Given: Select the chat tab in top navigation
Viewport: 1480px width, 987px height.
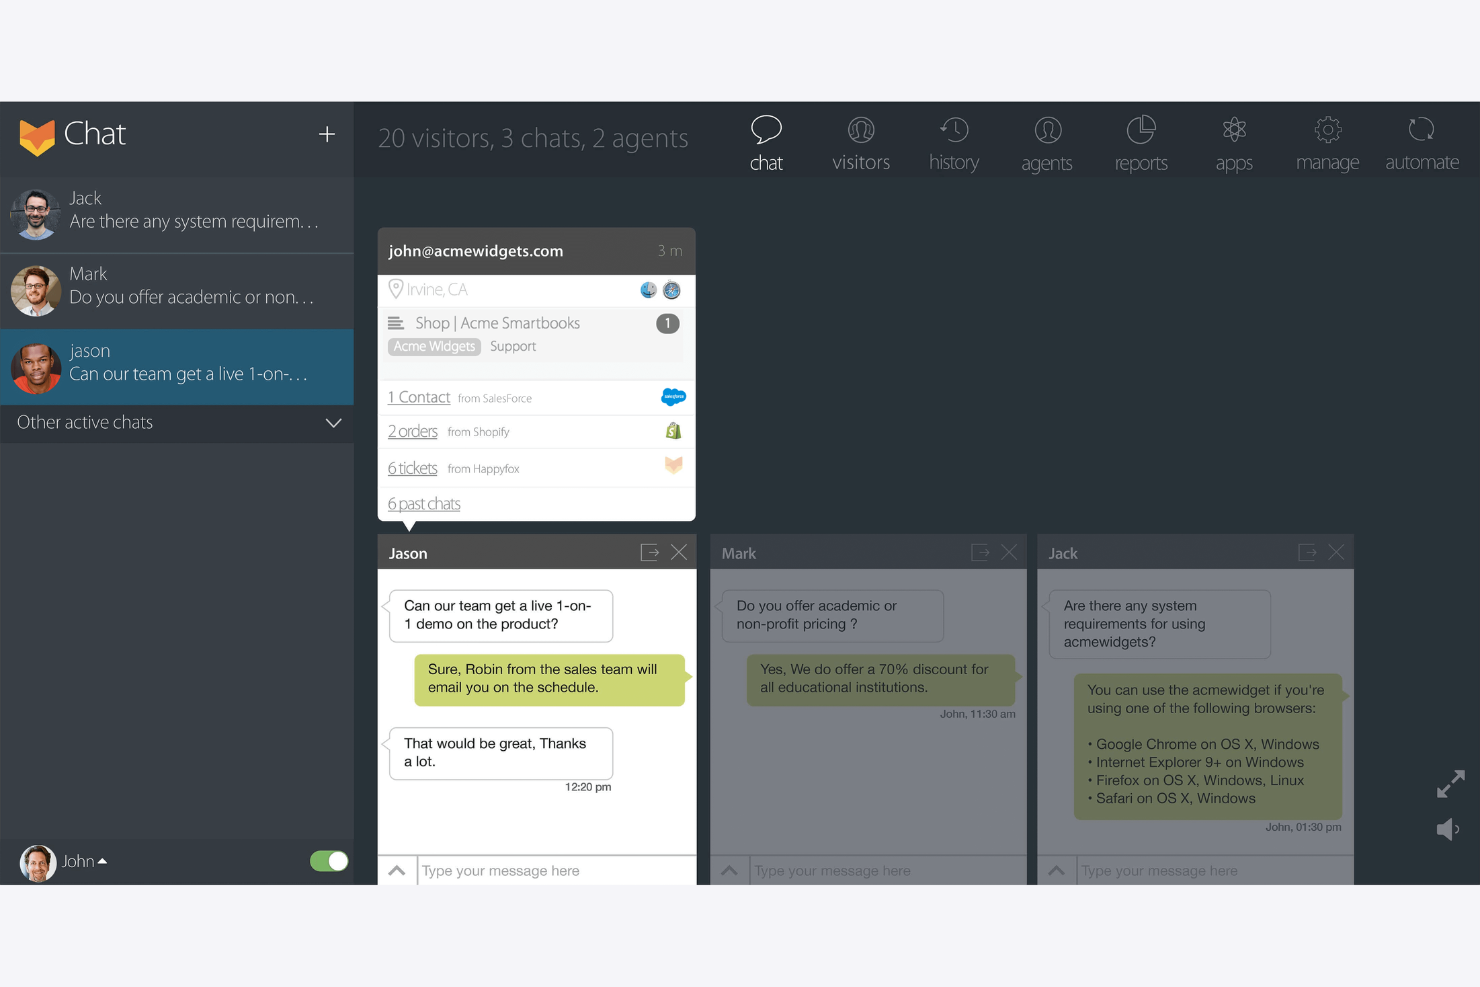Looking at the screenshot, I should (766, 140).
